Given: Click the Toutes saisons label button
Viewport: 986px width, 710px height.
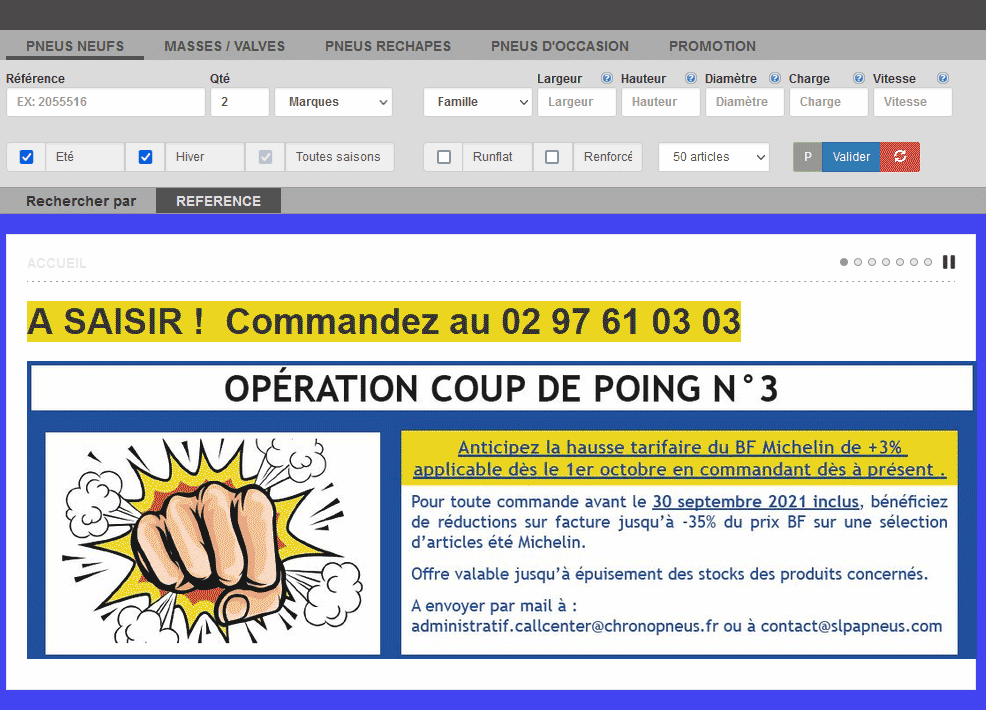Looking at the screenshot, I should [340, 157].
